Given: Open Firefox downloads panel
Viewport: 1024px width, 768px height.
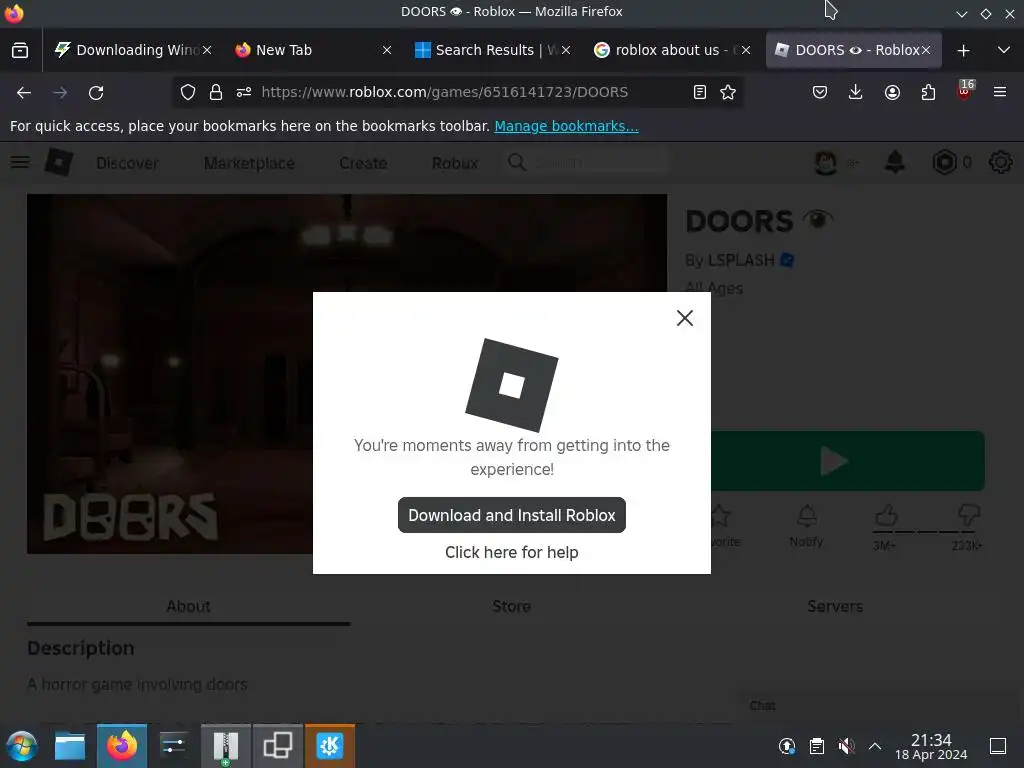Looking at the screenshot, I should click(x=855, y=93).
